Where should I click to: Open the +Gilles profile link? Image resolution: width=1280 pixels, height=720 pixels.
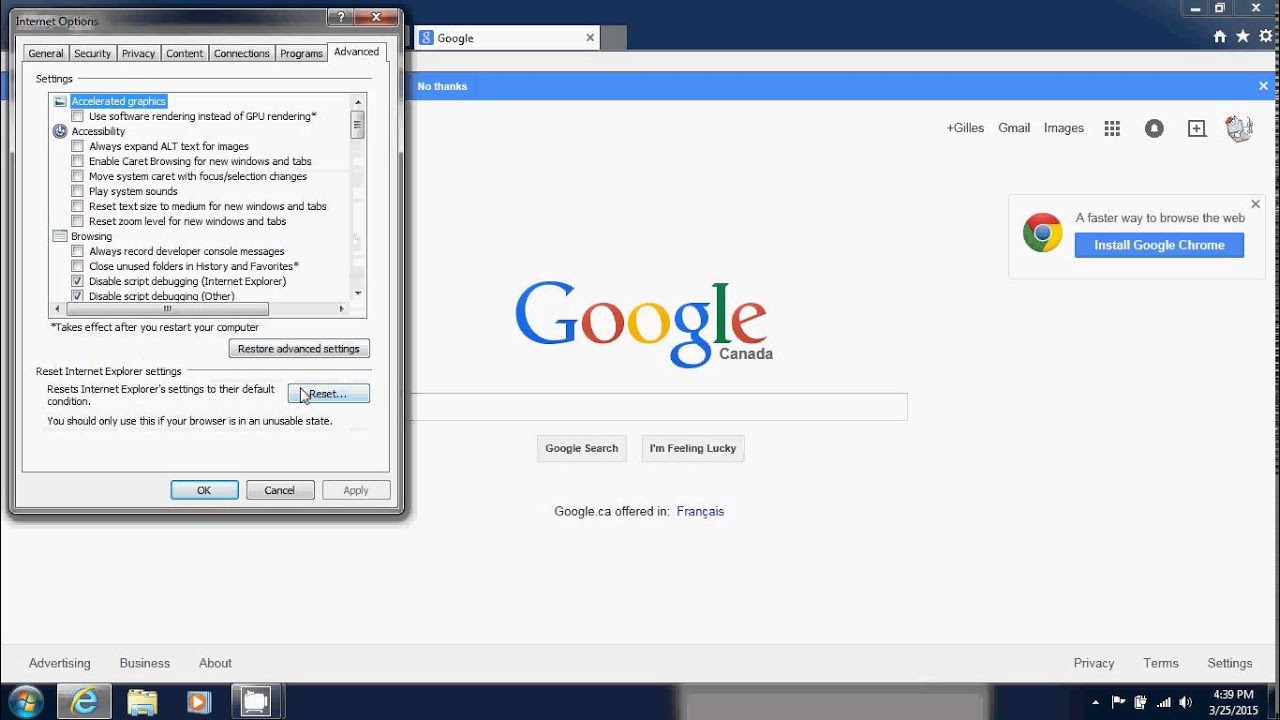pyautogui.click(x=965, y=128)
